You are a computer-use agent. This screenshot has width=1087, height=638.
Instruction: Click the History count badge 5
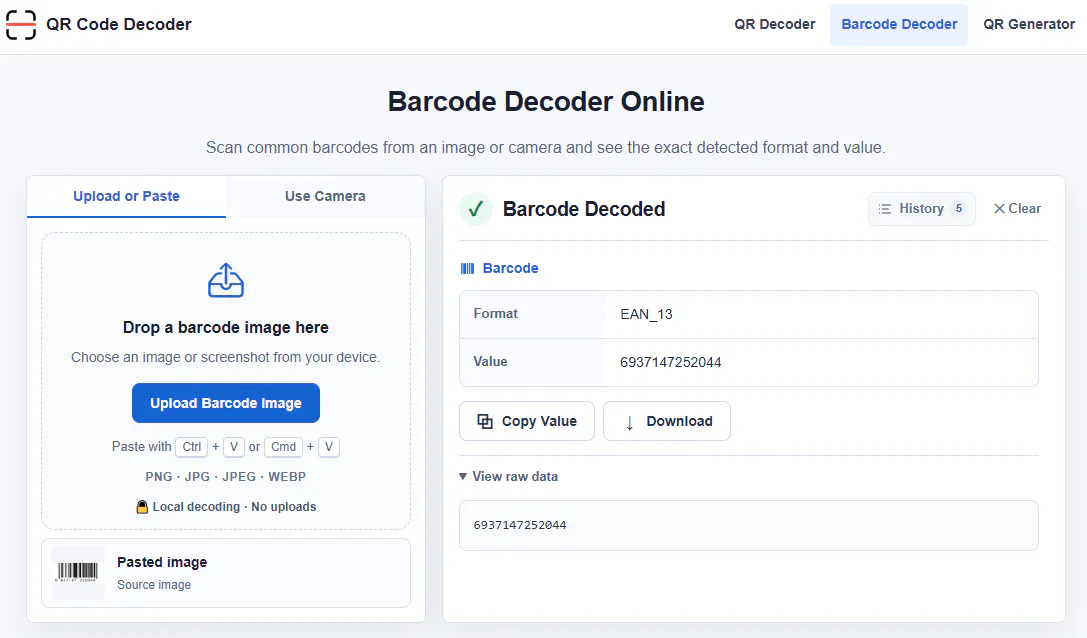click(x=959, y=209)
